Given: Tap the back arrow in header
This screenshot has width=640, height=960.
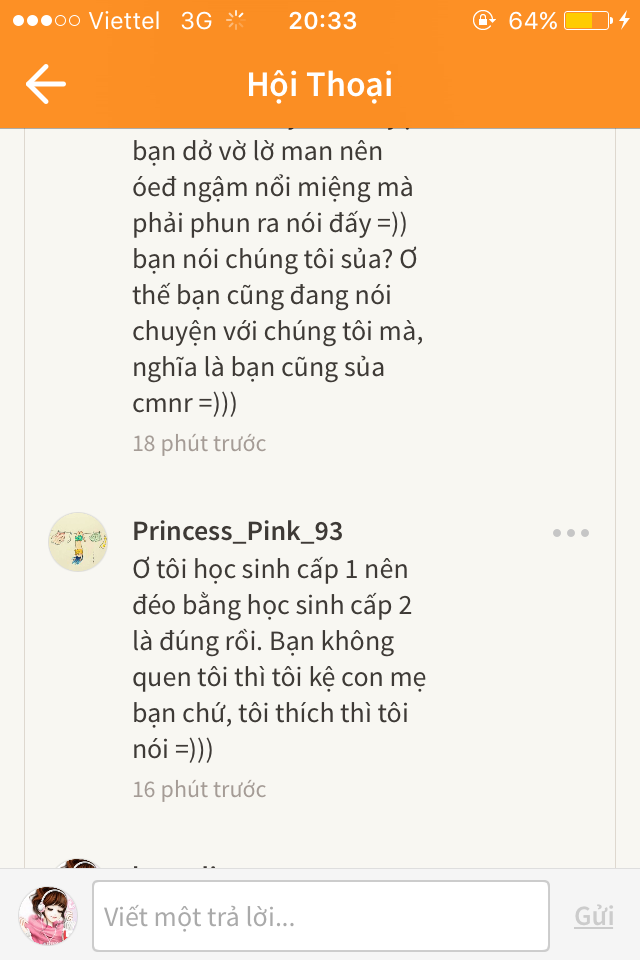Looking at the screenshot, I should coord(46,85).
